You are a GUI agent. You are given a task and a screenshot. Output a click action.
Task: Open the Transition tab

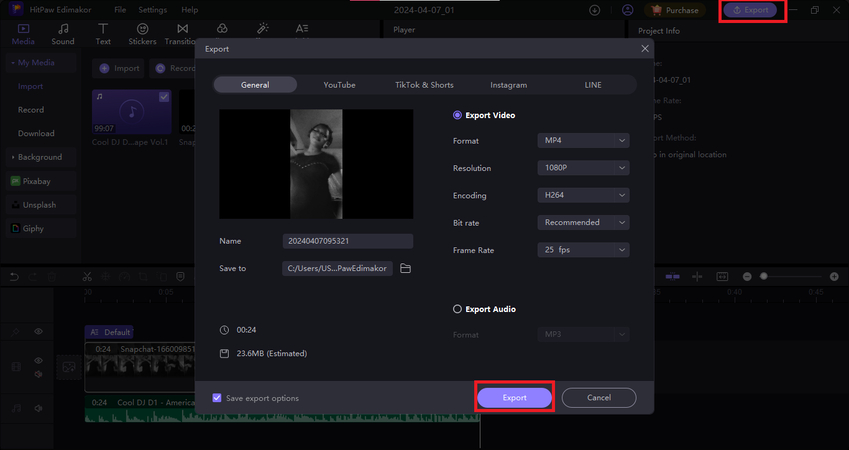(181, 34)
